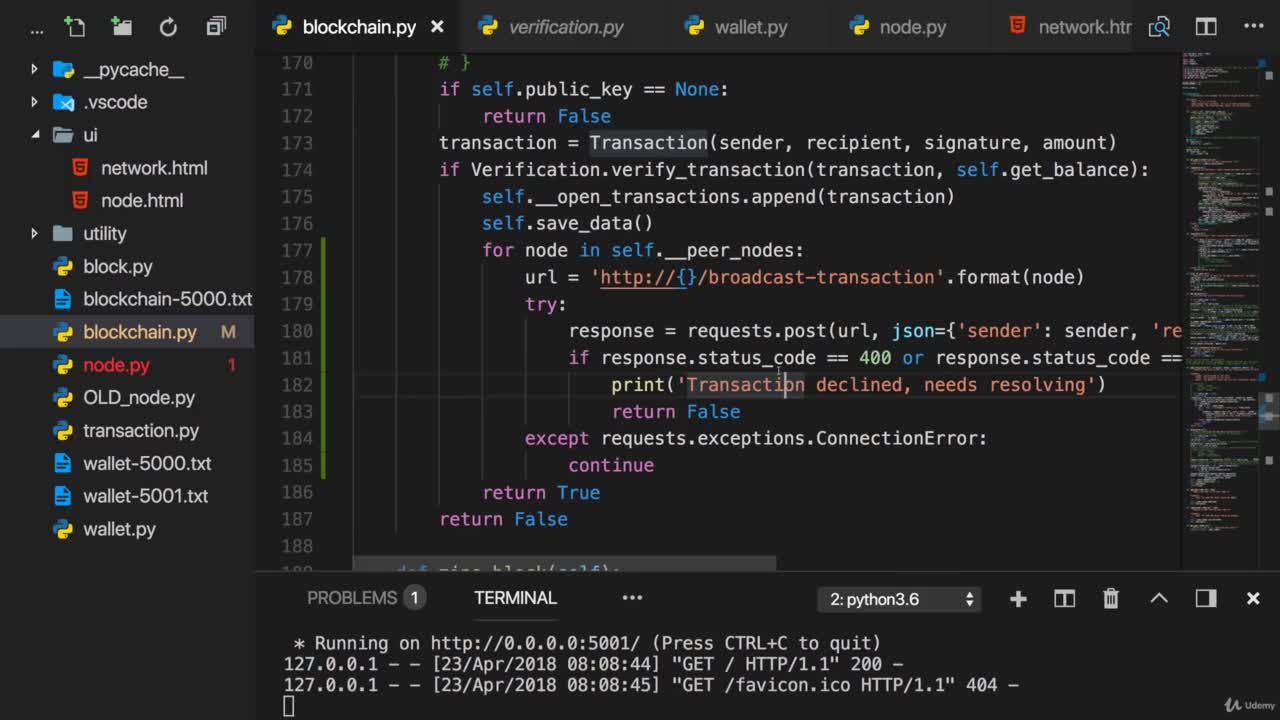Click the New Folder icon in explorer
The height and width of the screenshot is (720, 1280).
coord(122,27)
